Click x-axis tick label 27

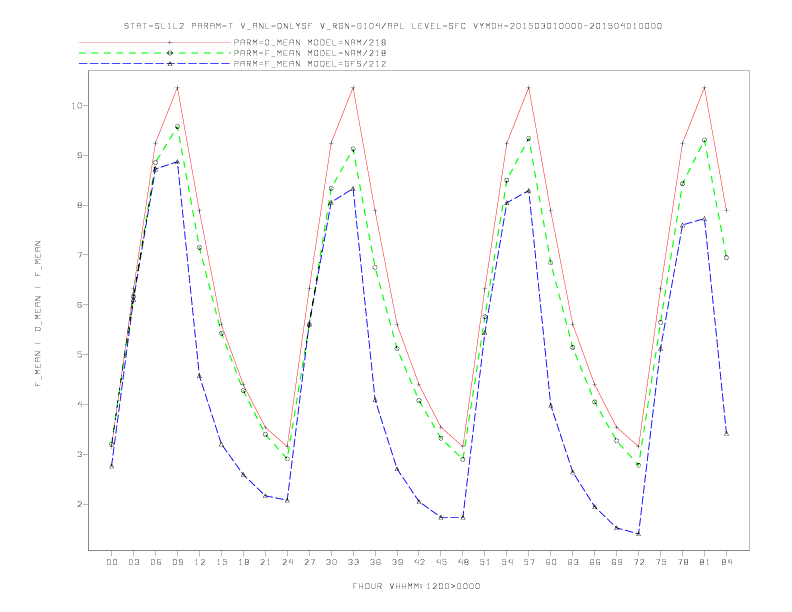click(309, 562)
